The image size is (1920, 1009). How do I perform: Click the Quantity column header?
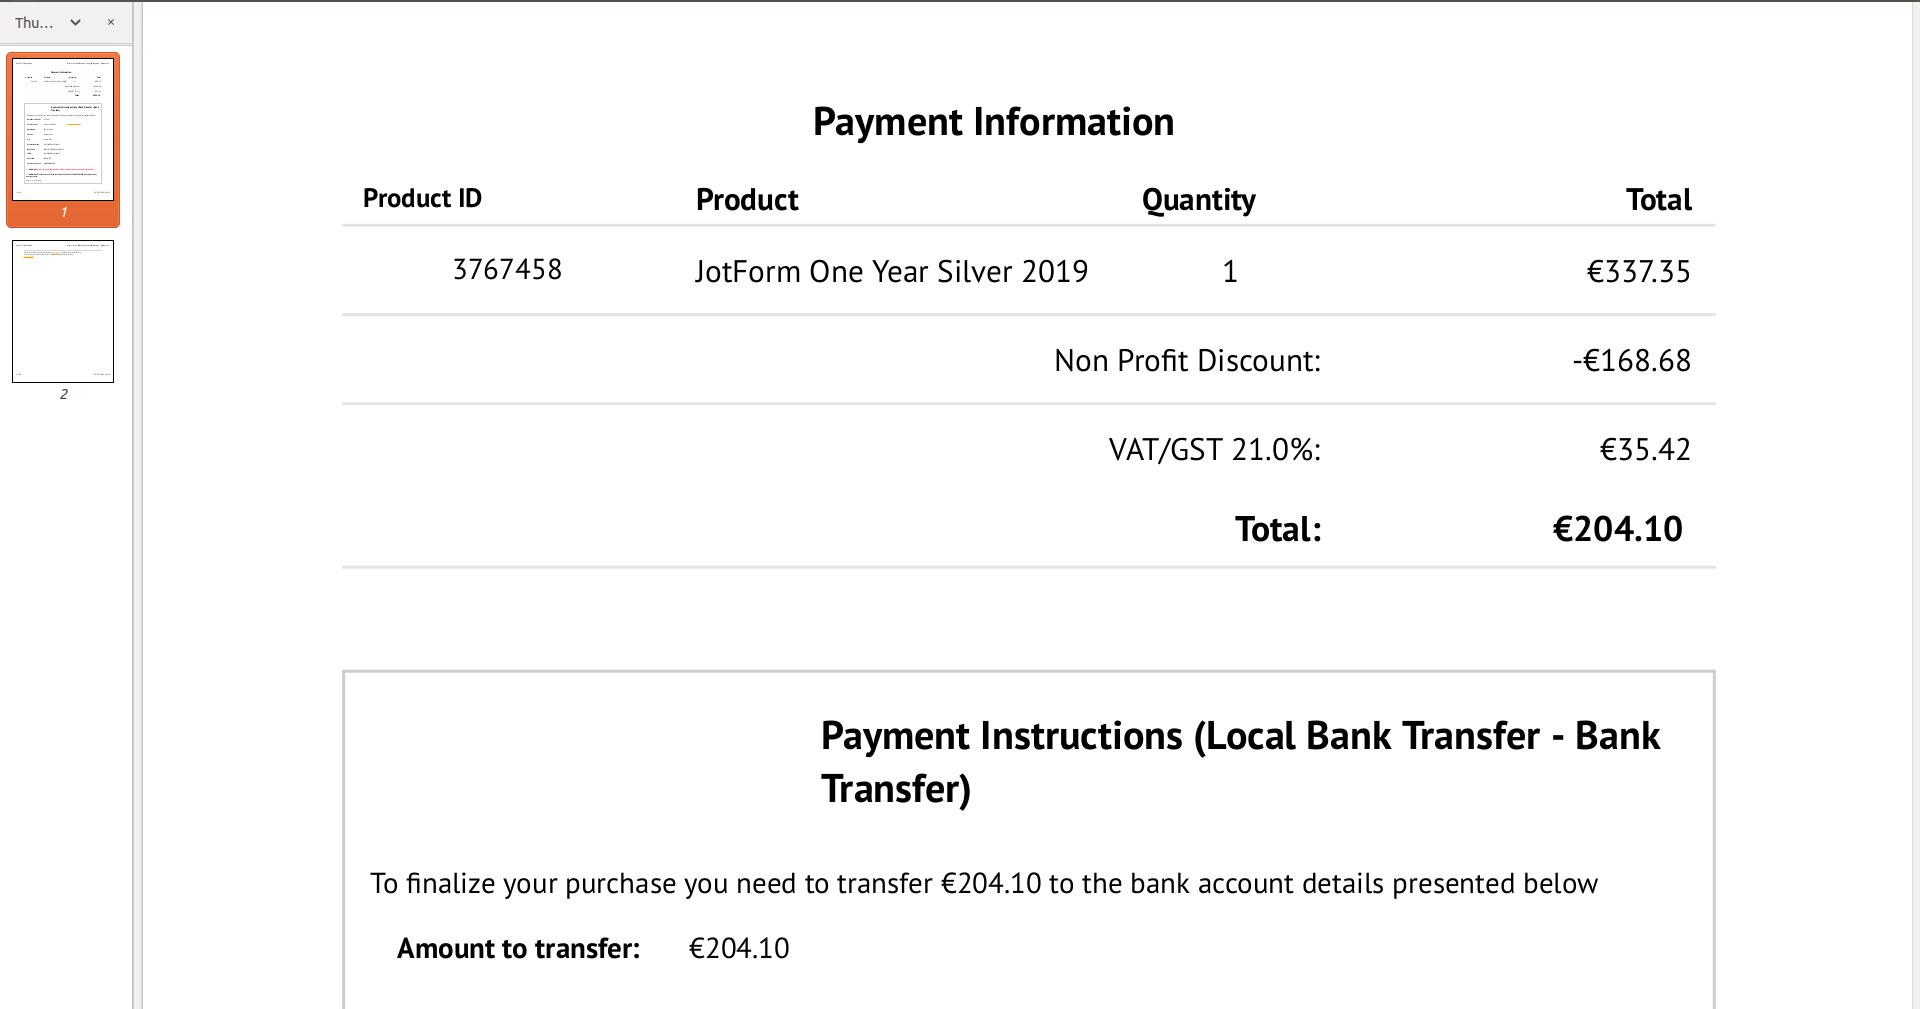(1198, 199)
